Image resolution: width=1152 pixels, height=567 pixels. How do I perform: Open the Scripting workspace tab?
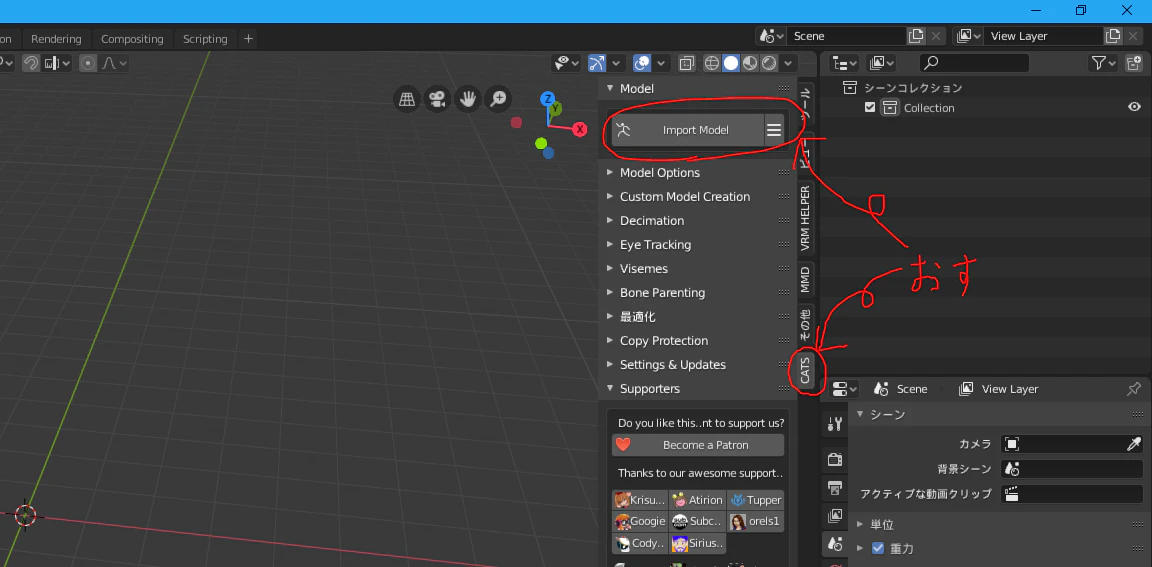(205, 39)
